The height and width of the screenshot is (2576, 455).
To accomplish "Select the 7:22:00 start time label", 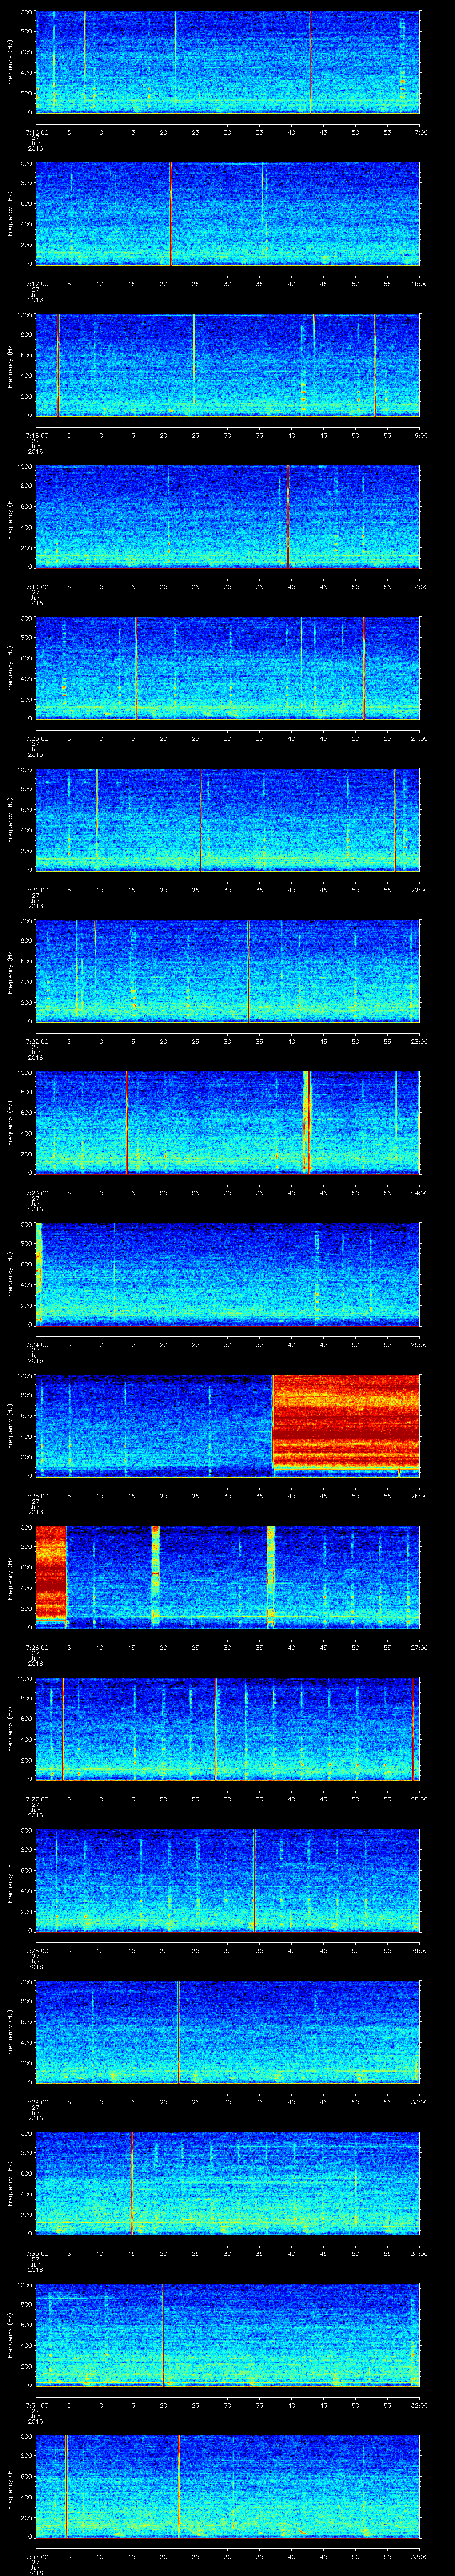I will (36, 1042).
